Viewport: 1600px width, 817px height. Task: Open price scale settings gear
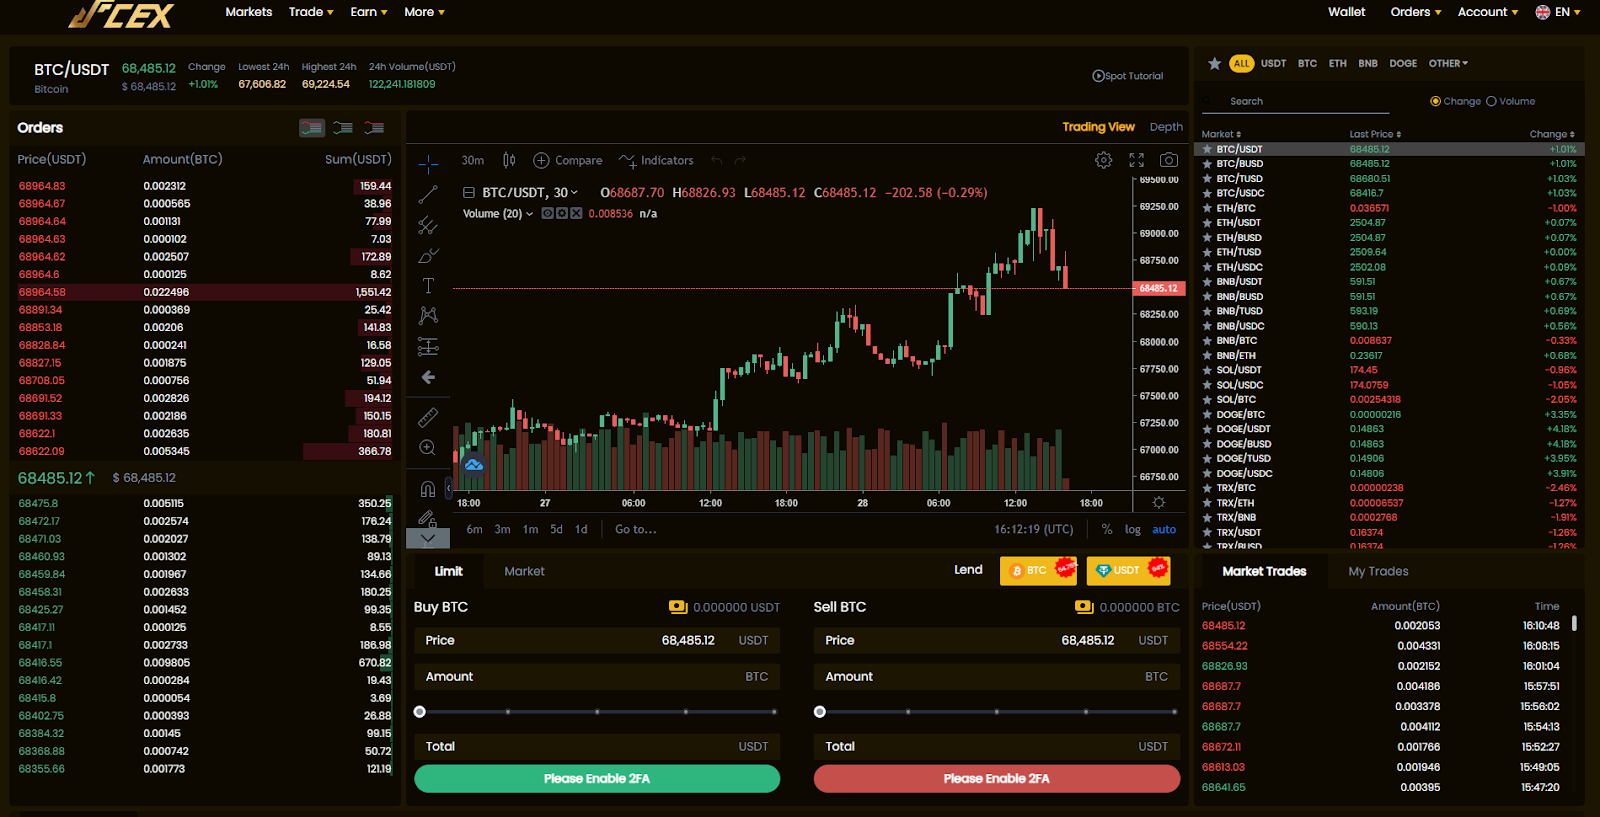[1158, 503]
